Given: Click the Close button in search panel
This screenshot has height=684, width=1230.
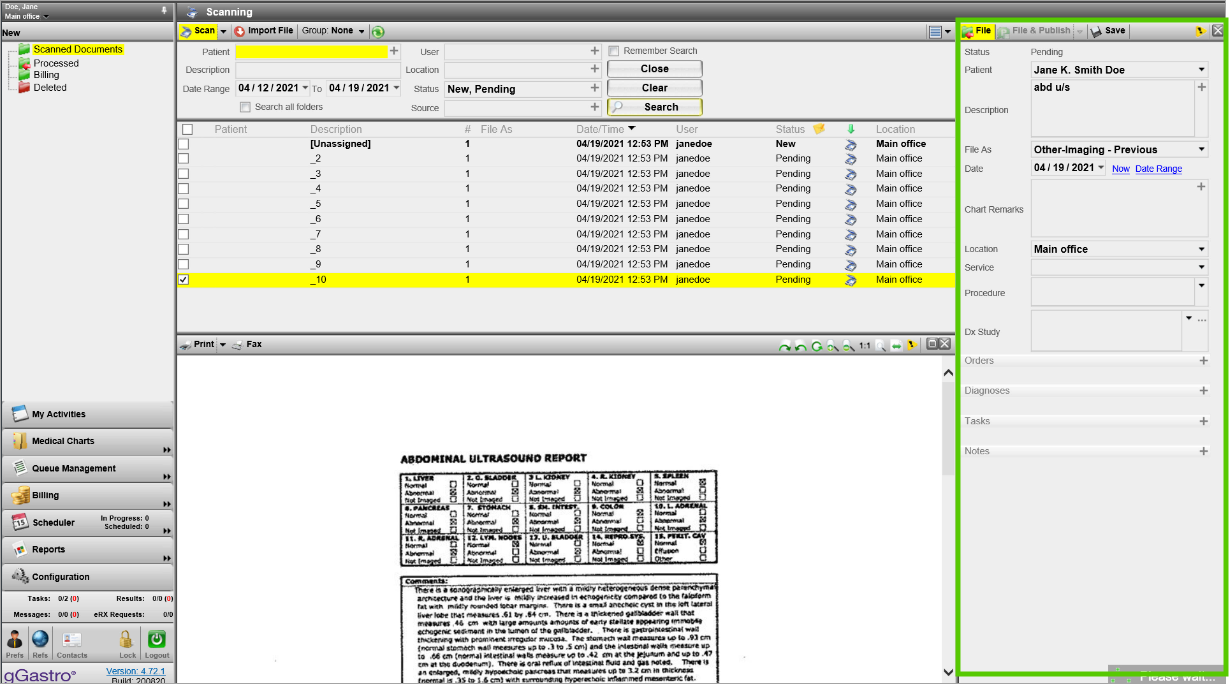Looking at the screenshot, I should [x=655, y=69].
